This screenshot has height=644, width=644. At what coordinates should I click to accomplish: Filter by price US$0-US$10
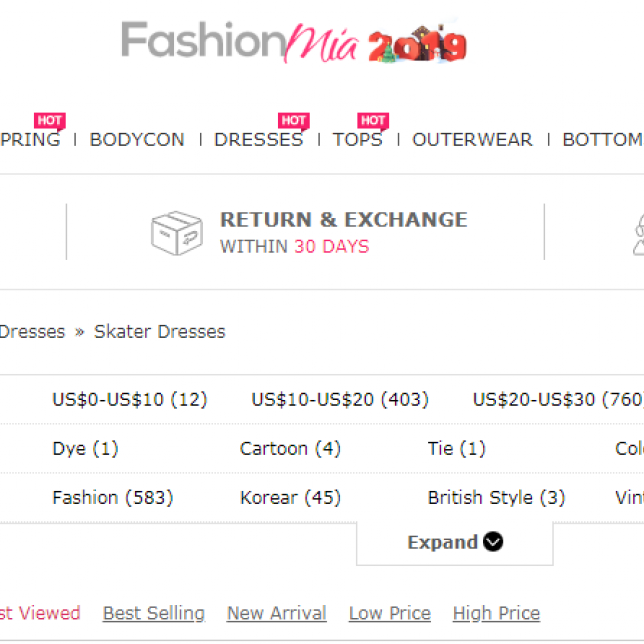[x=130, y=399]
